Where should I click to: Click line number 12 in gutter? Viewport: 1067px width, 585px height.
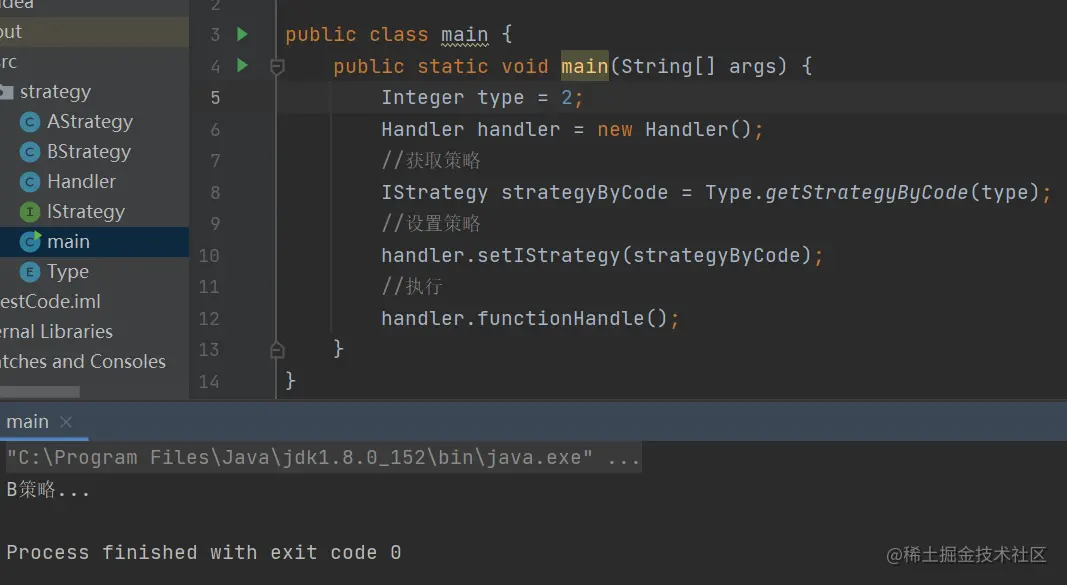click(209, 318)
